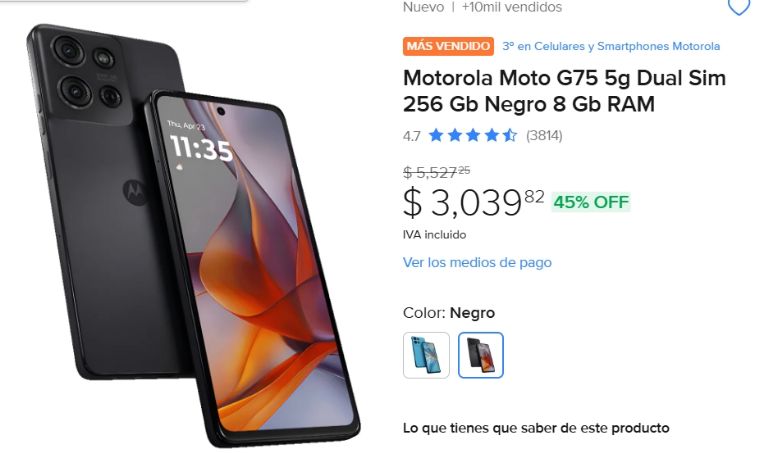
Task: Click Lo que tienes que saber heading
Action: tap(536, 428)
